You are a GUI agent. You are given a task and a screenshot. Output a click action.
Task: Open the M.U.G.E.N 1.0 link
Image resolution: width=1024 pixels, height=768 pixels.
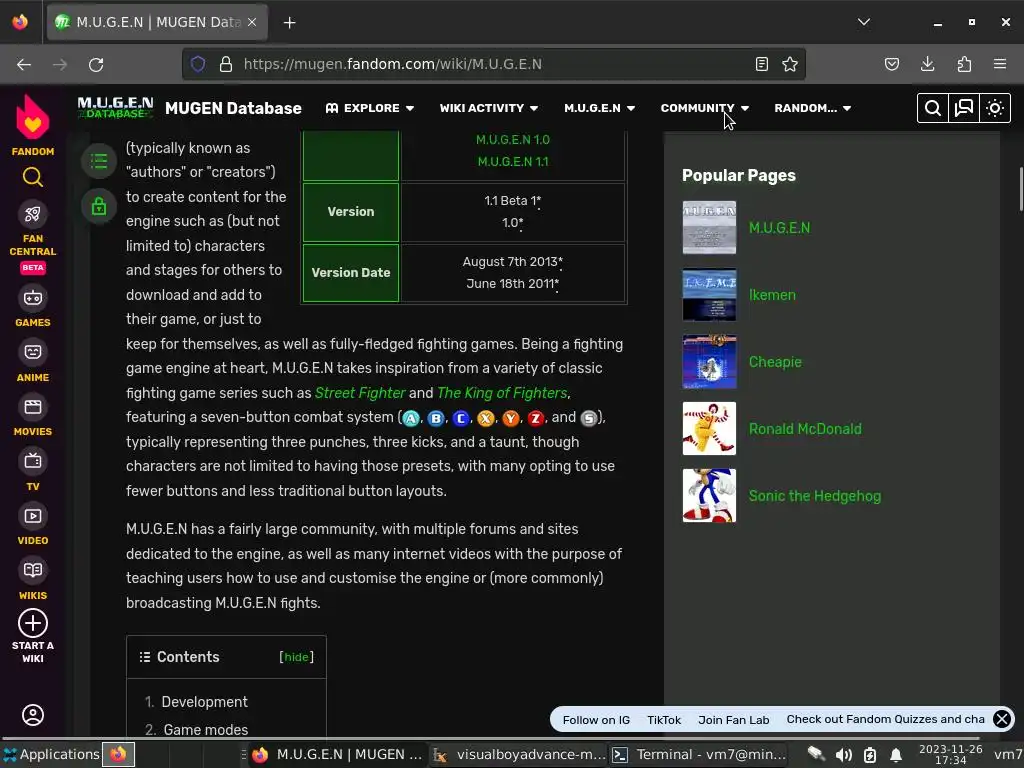513,140
